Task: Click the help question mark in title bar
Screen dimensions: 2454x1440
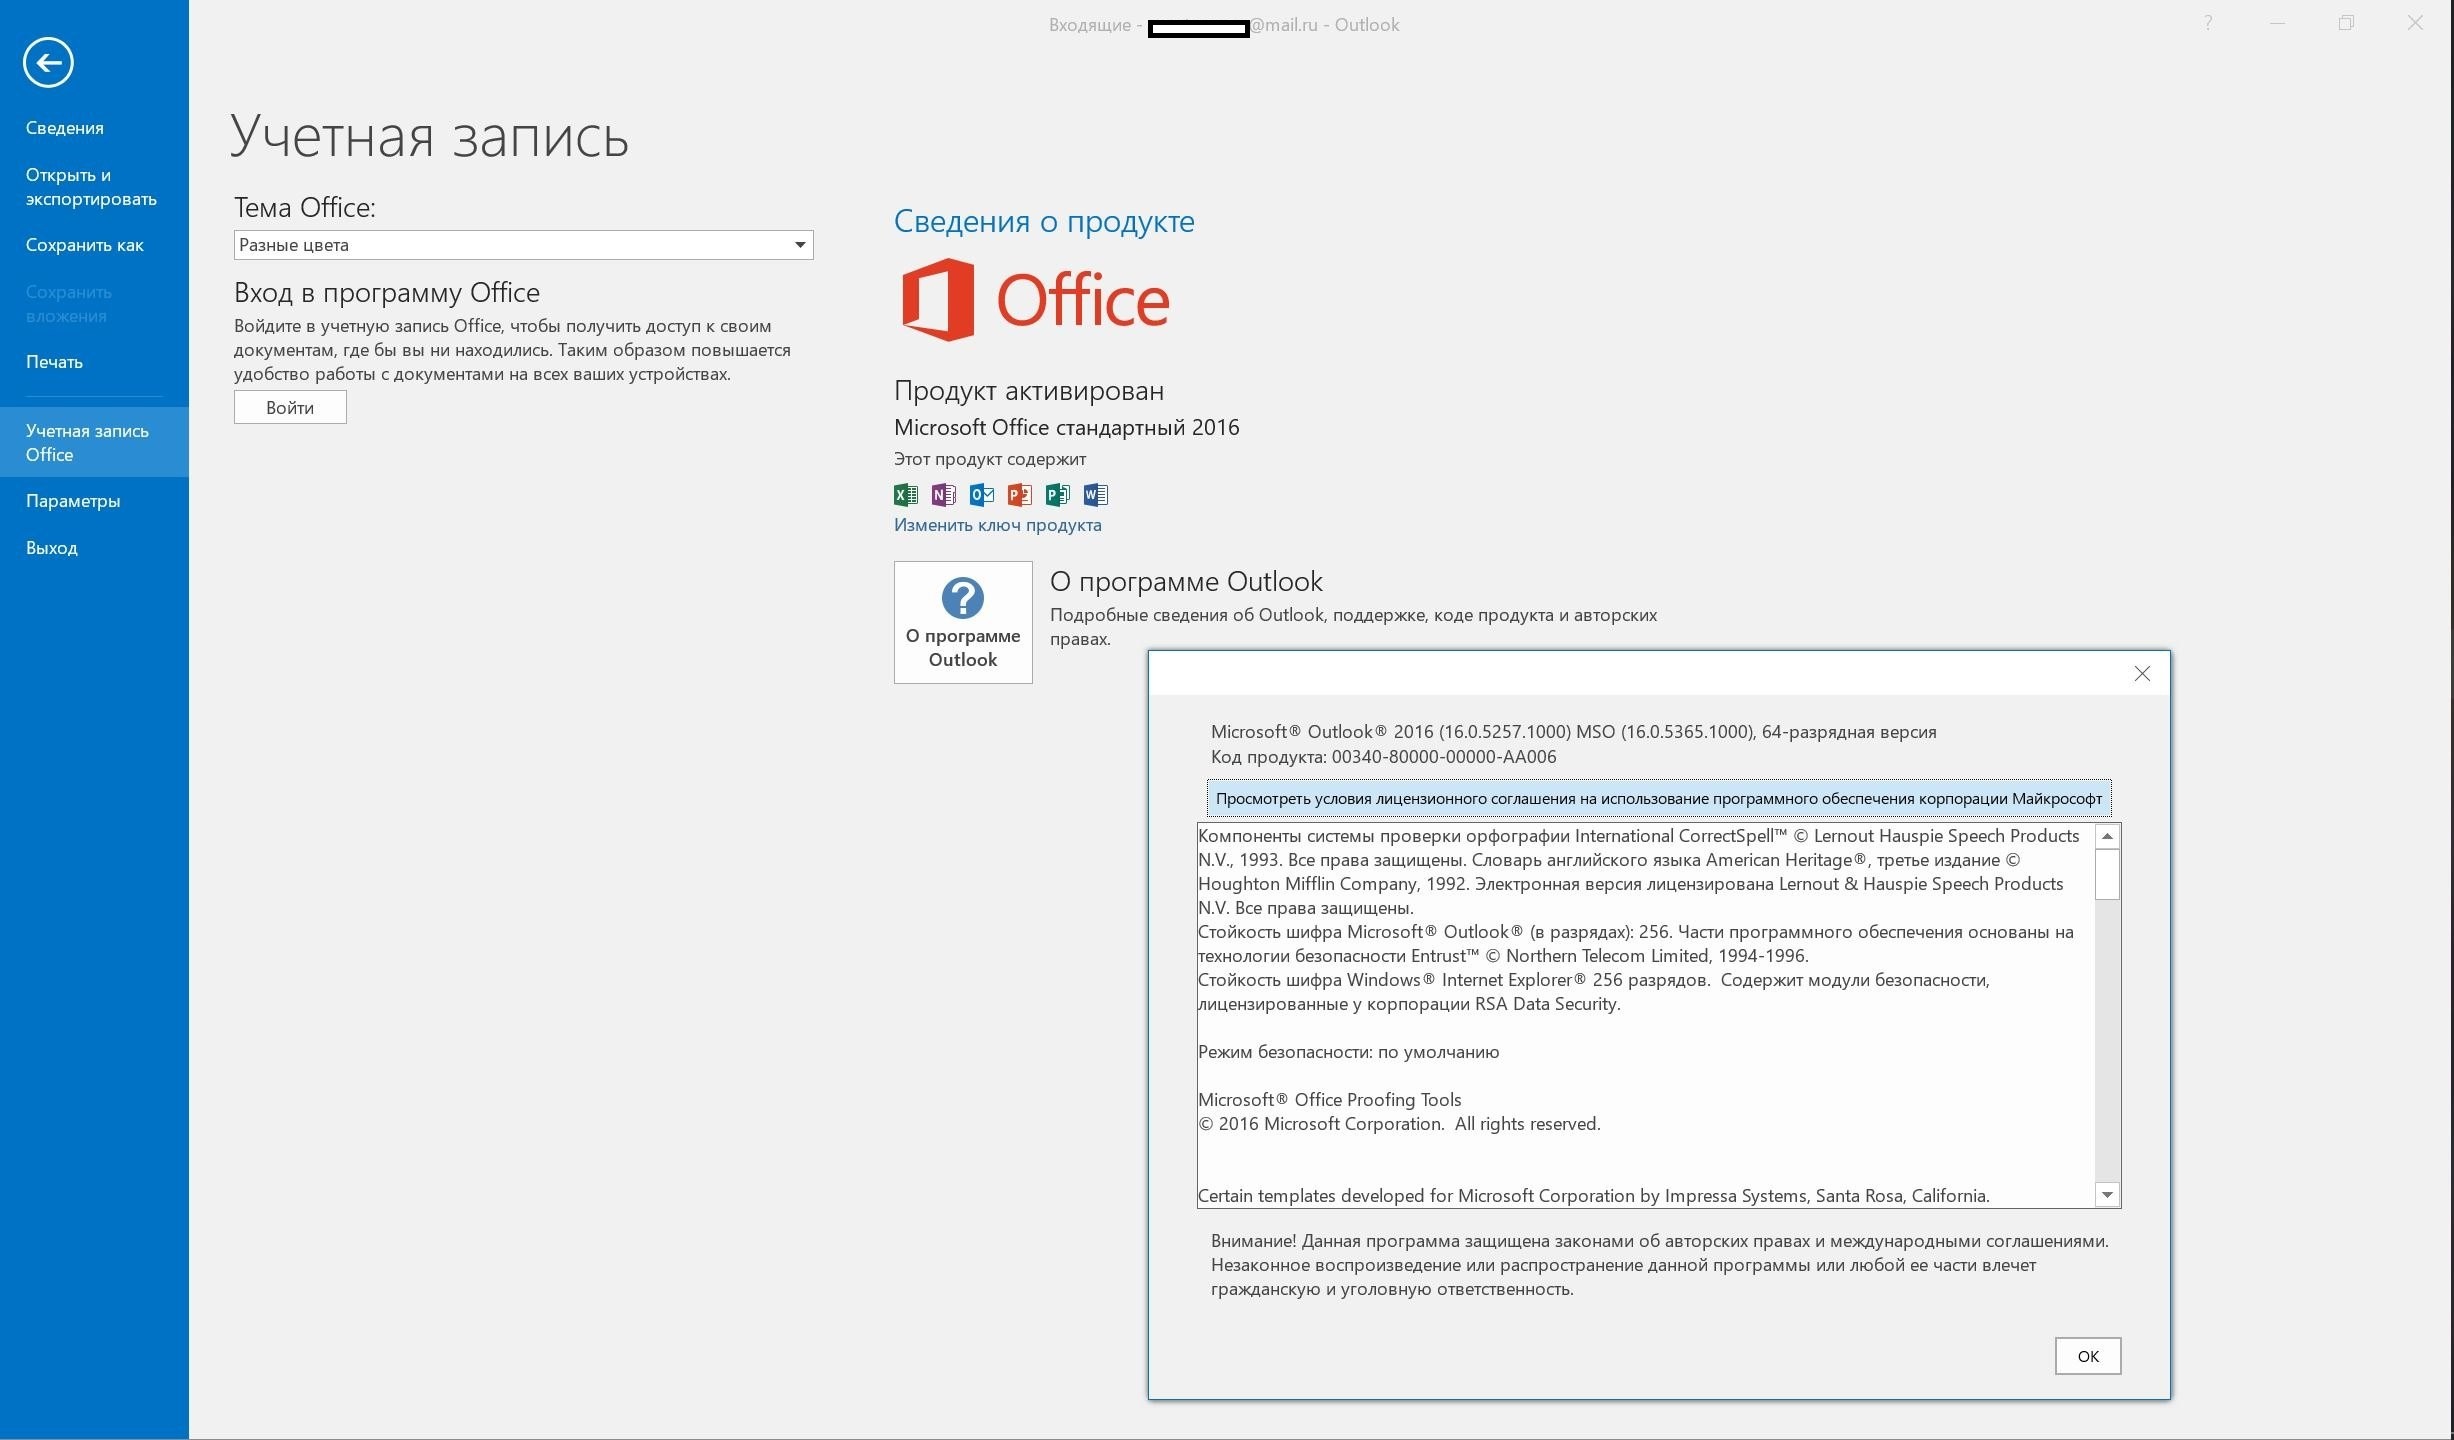Action: pyautogui.click(x=2208, y=23)
